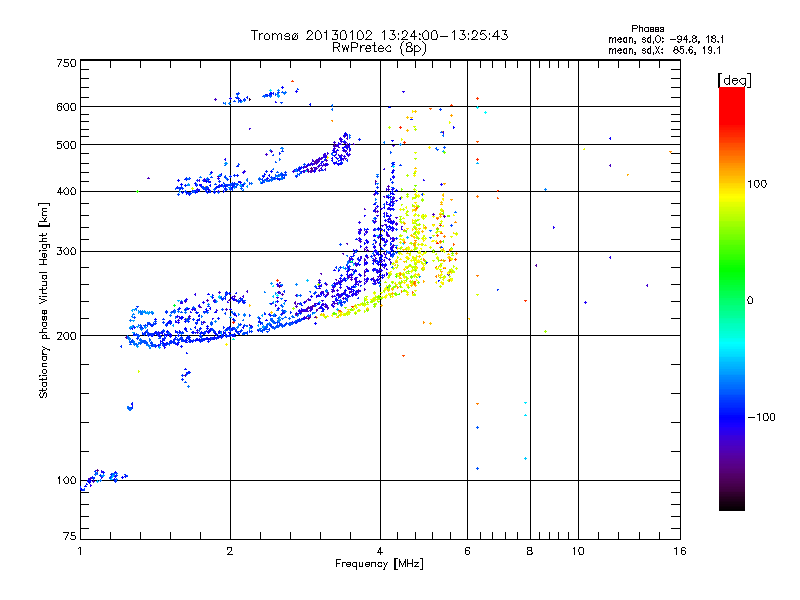
Task: Click the colorbar tick label '100'
Action: [757, 184]
